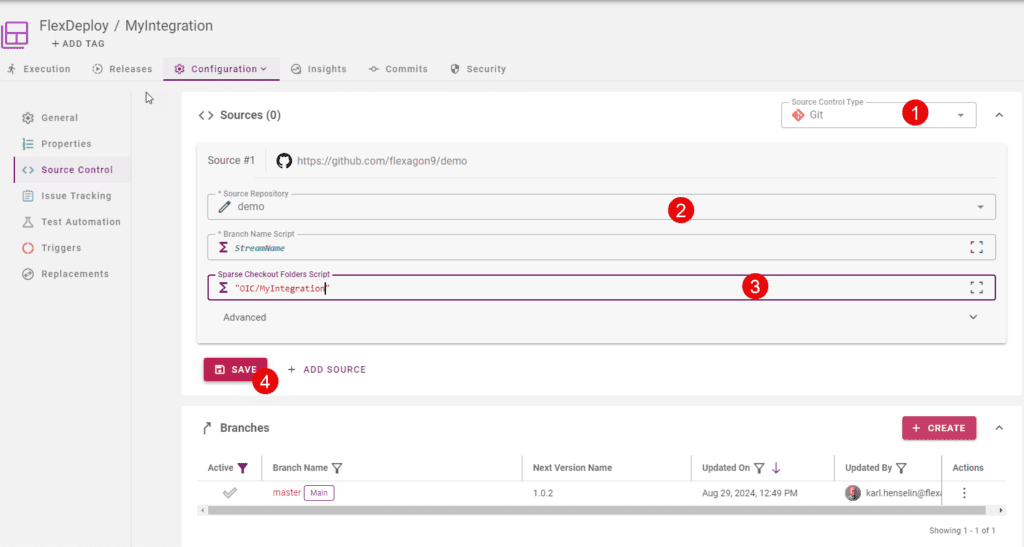
Task: Open the Execution tab
Action: (x=39, y=69)
